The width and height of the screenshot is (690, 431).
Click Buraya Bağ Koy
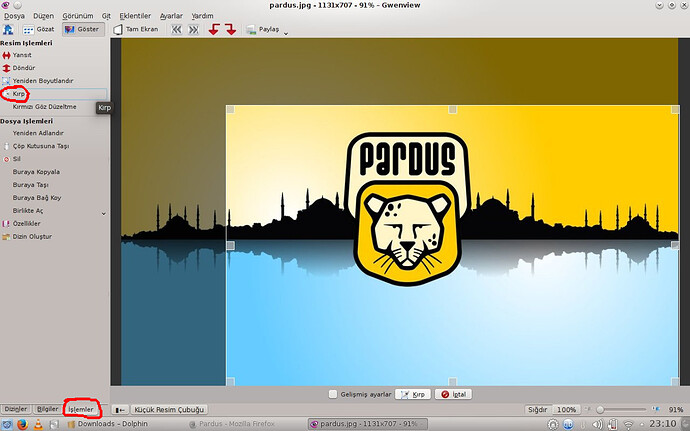tap(37, 198)
